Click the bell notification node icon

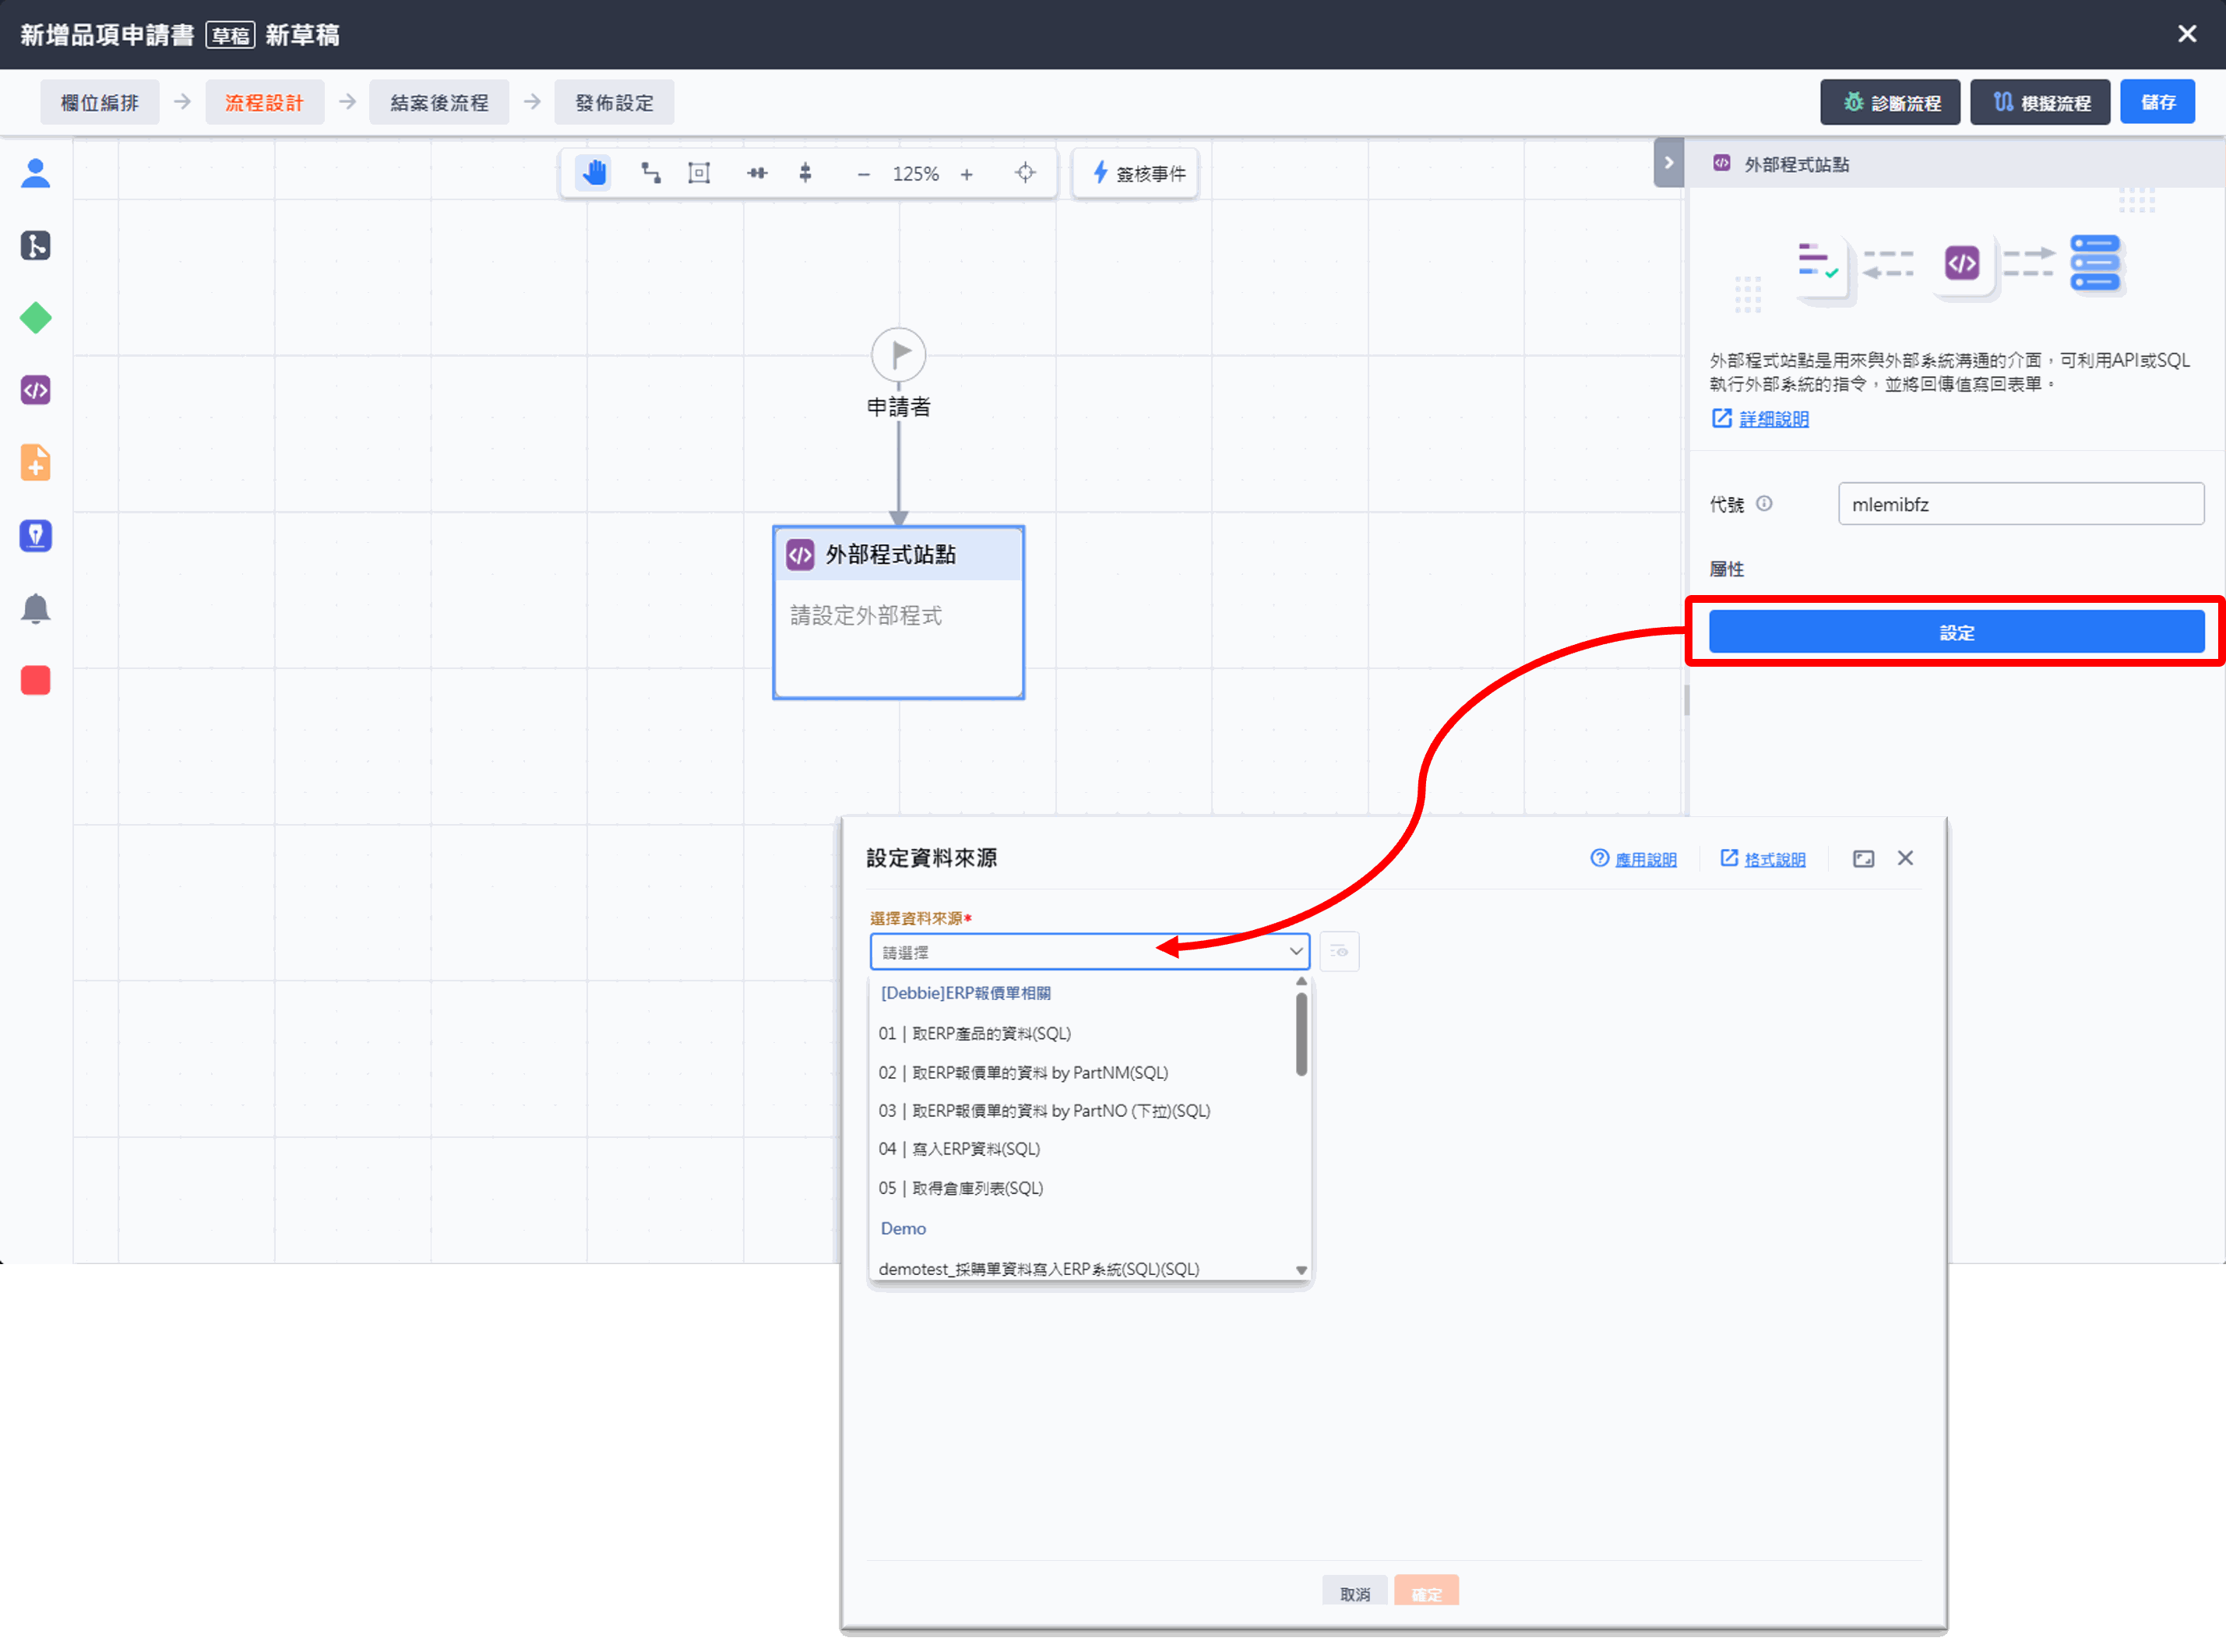[36, 608]
